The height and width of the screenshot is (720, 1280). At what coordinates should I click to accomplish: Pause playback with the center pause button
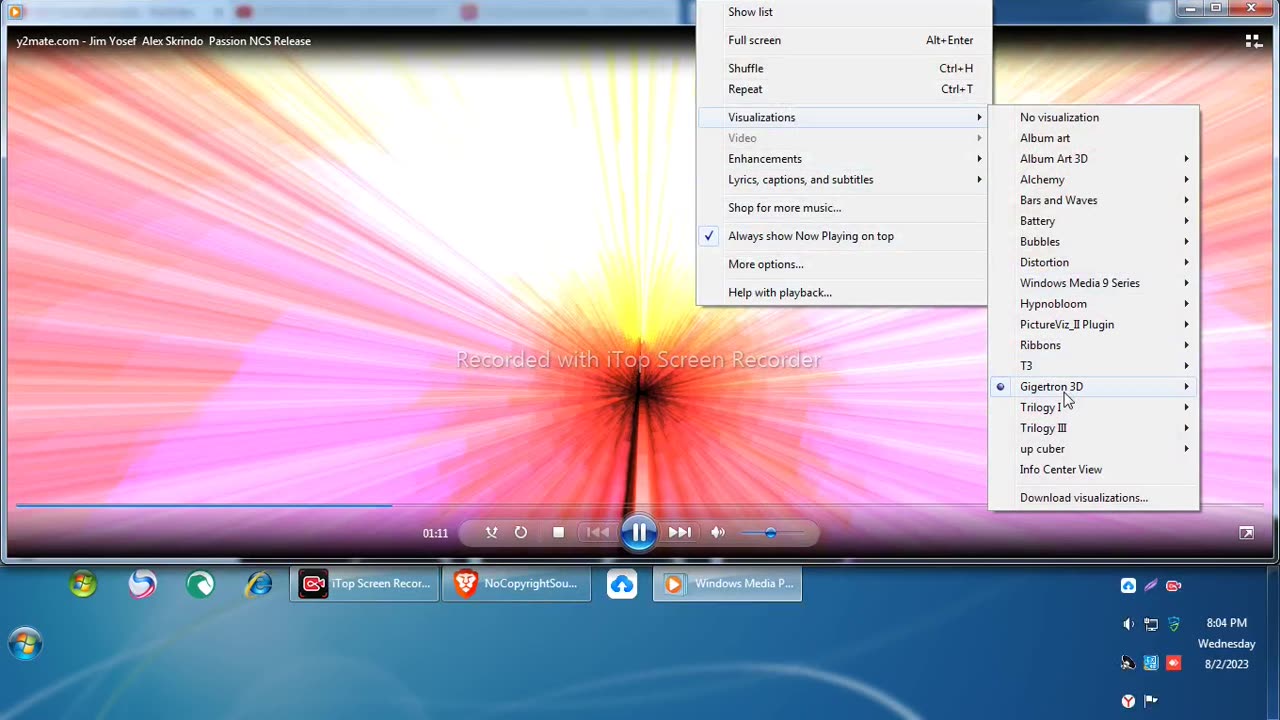pos(639,533)
